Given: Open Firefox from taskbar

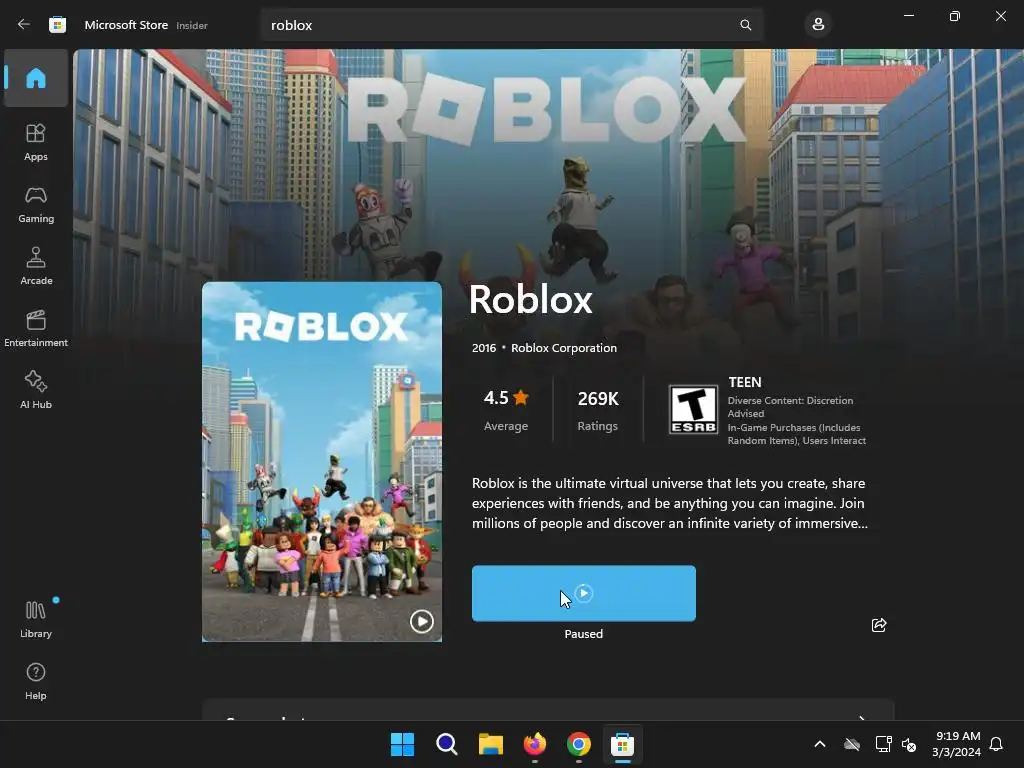Looking at the screenshot, I should [x=535, y=744].
